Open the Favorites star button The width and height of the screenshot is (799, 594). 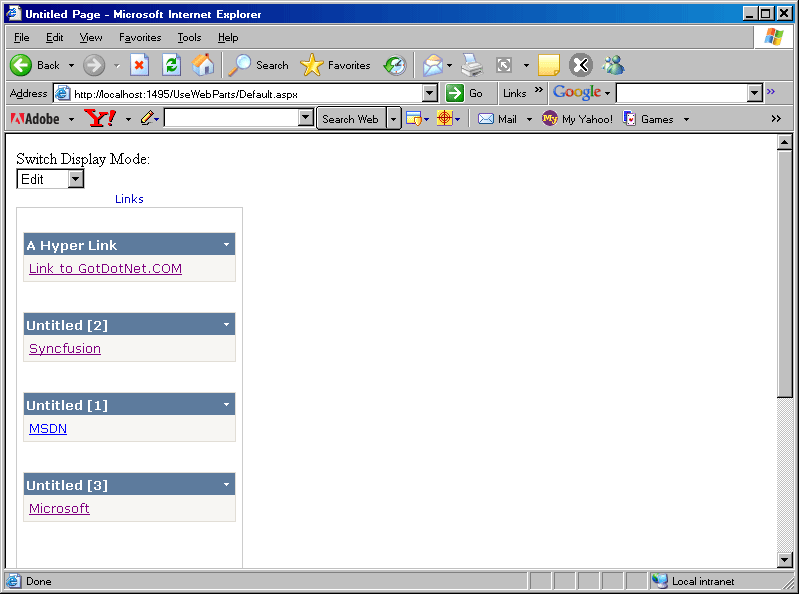pyautogui.click(x=335, y=65)
